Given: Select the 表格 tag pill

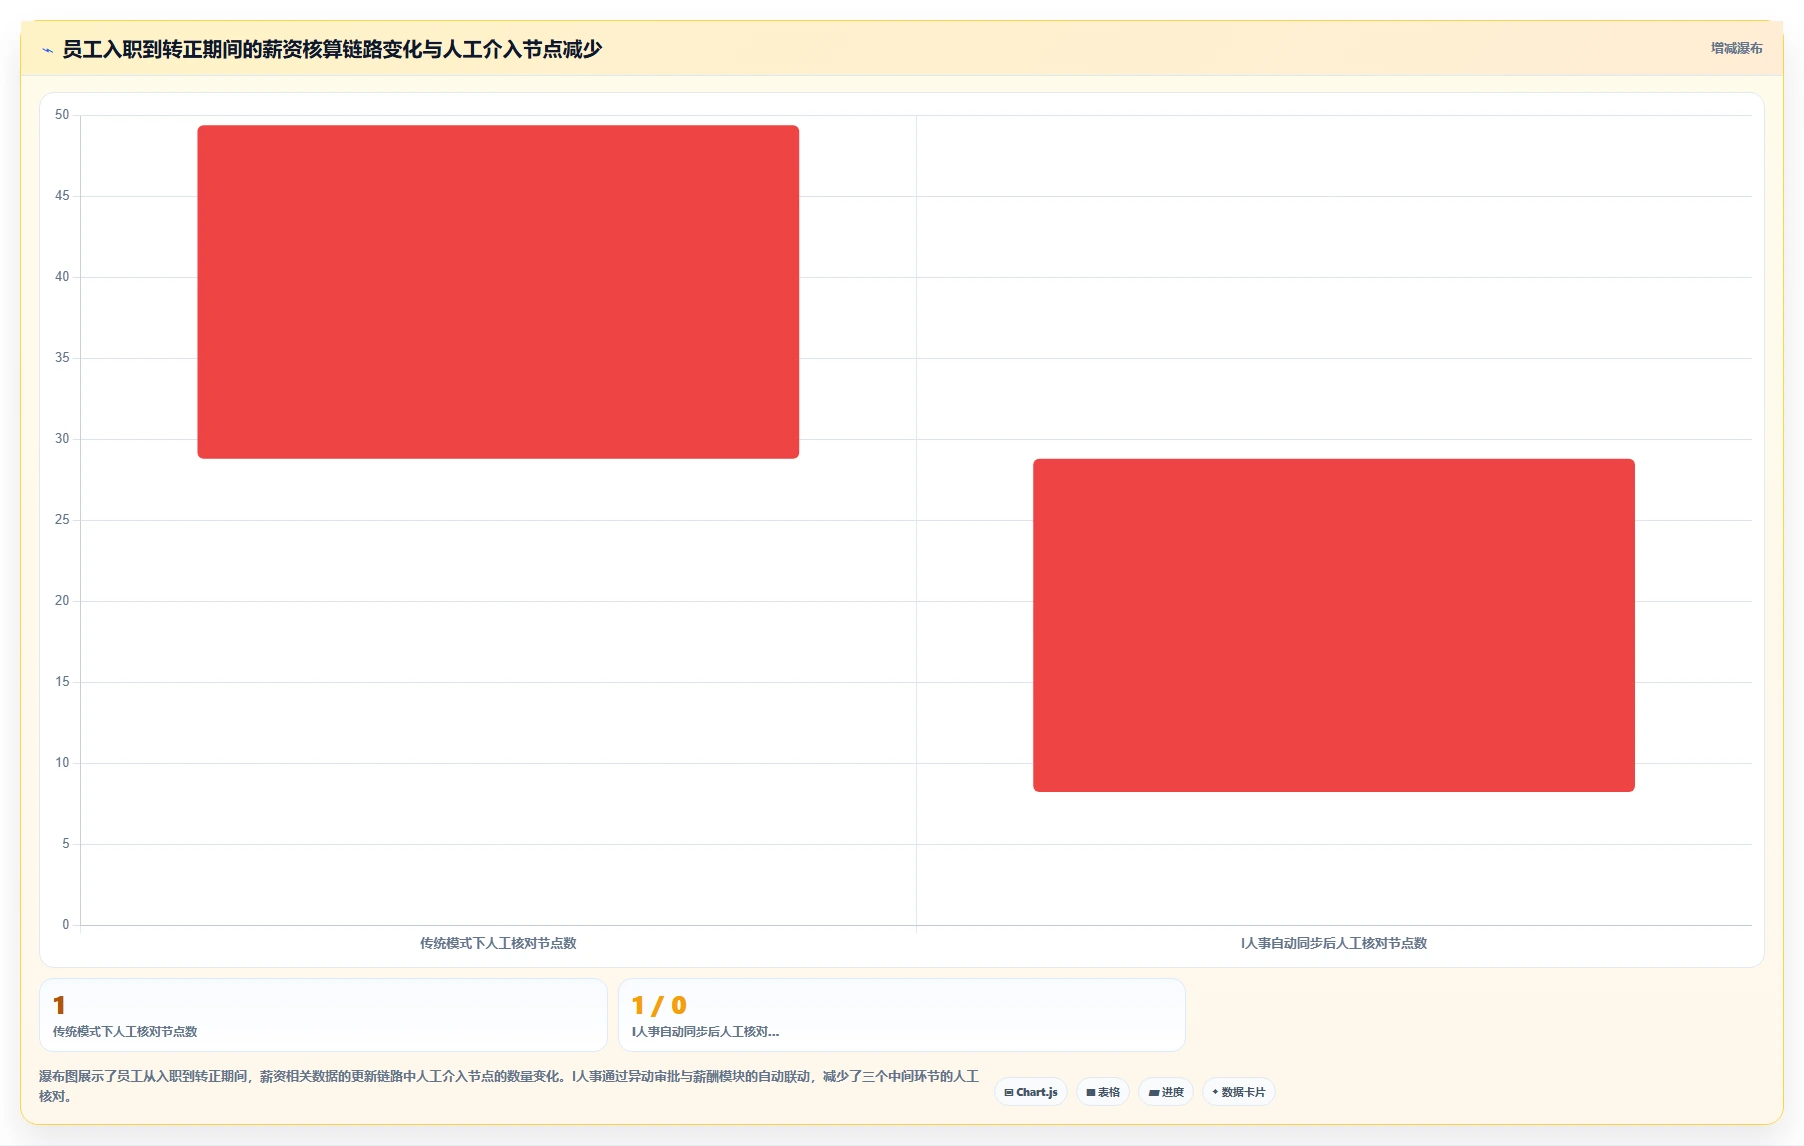Looking at the screenshot, I should coord(1103,1092).
